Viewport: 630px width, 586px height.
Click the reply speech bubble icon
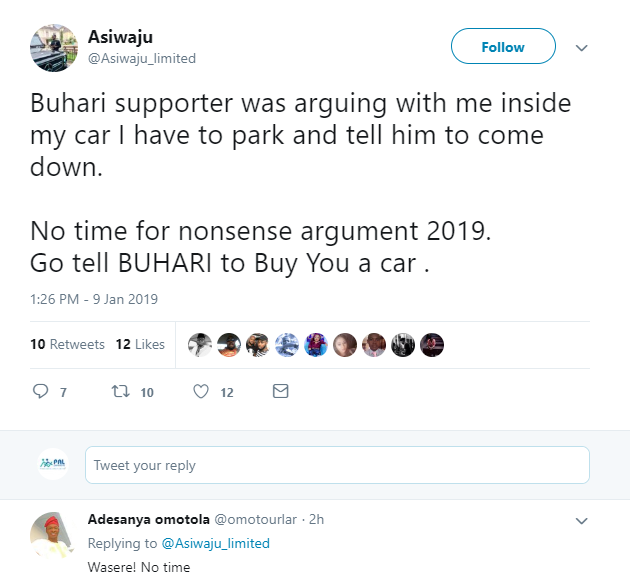tap(41, 391)
